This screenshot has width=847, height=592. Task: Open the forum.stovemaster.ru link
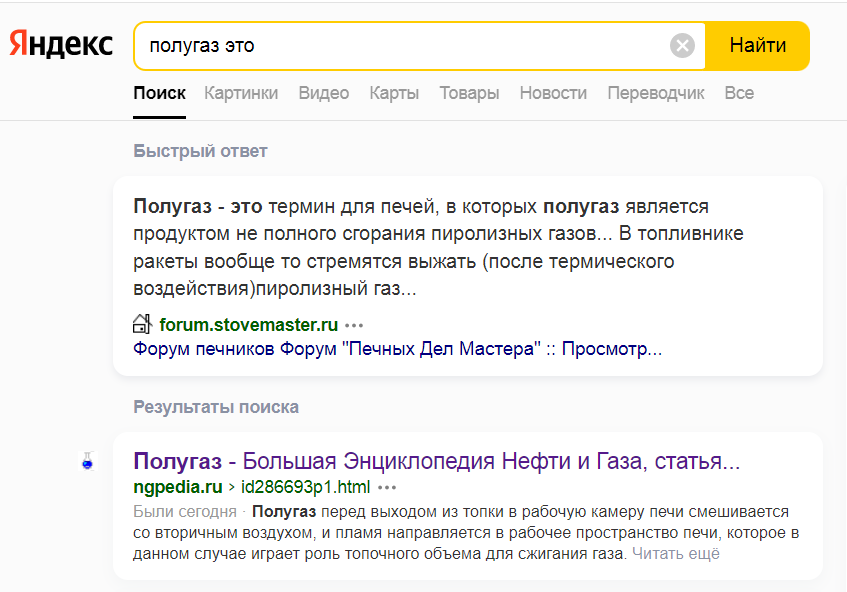pyautogui.click(x=248, y=325)
